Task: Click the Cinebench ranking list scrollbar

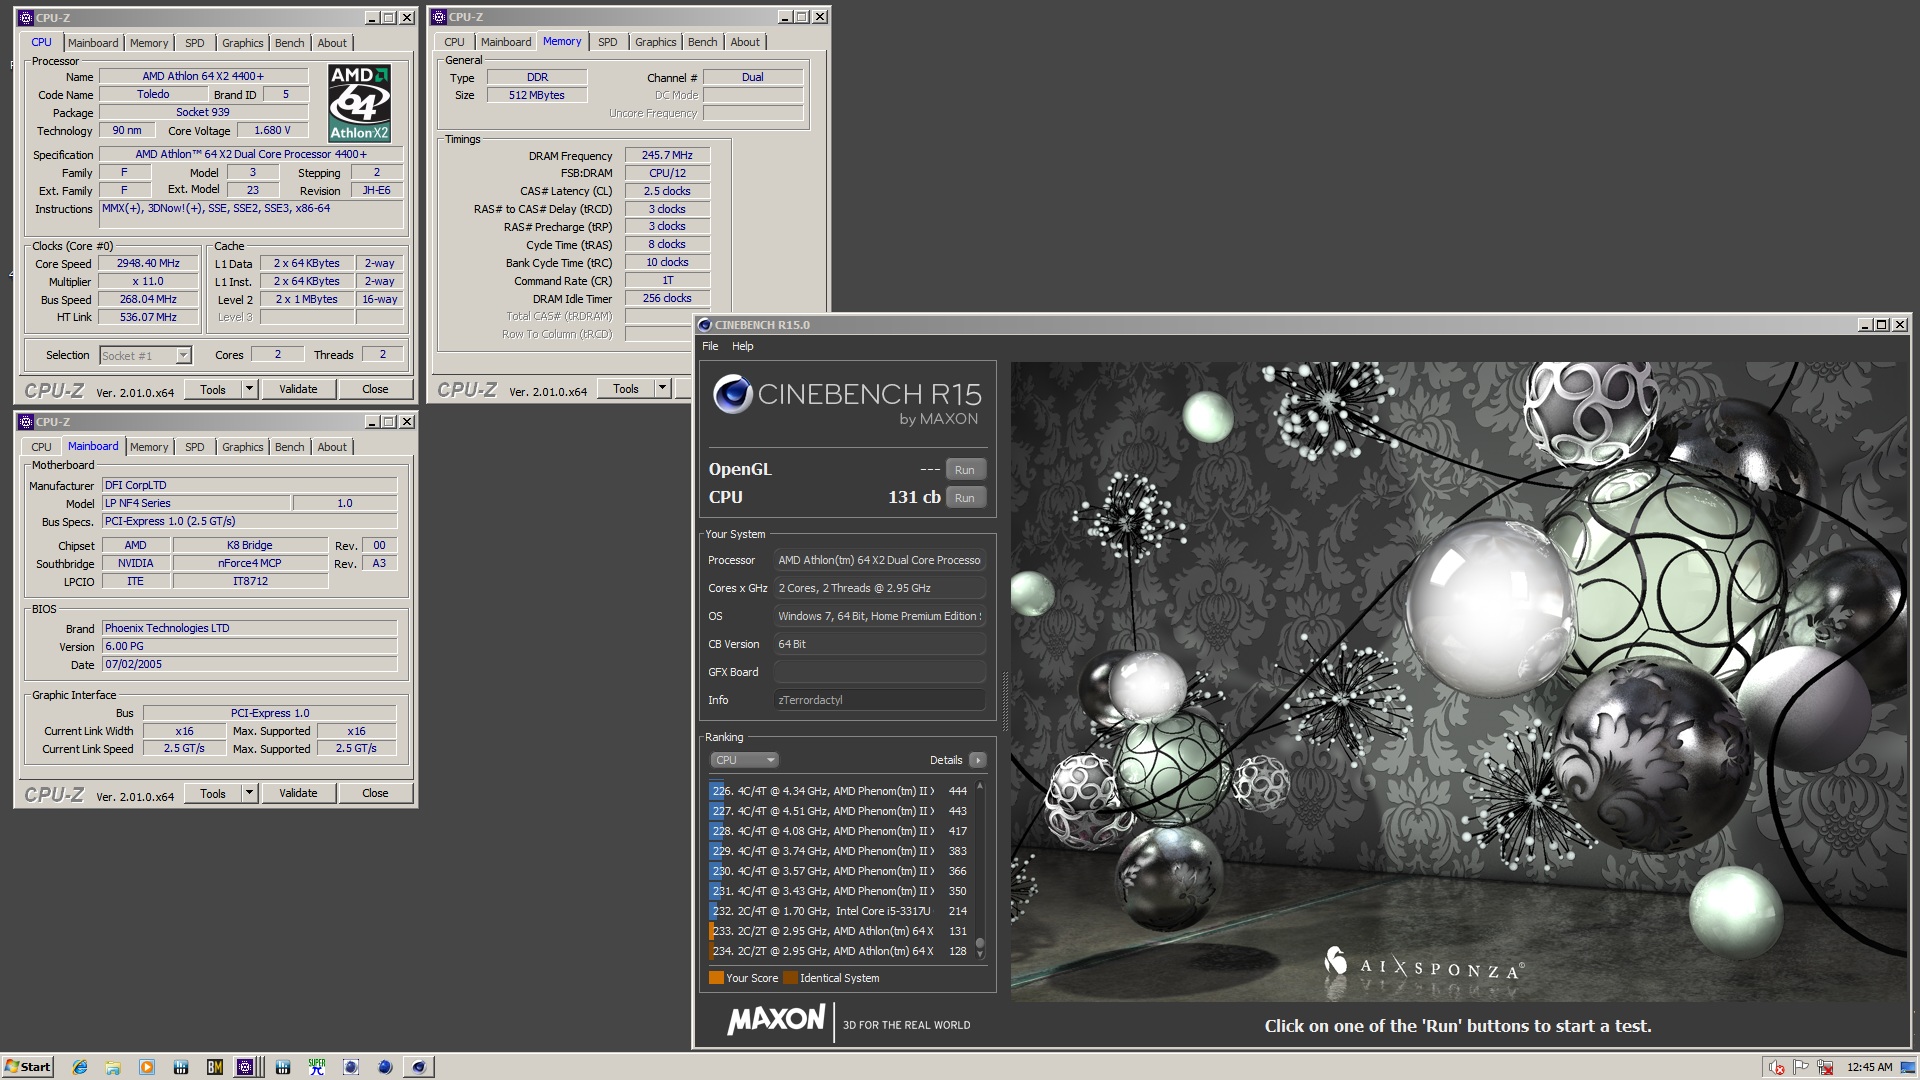Action: tap(980, 870)
